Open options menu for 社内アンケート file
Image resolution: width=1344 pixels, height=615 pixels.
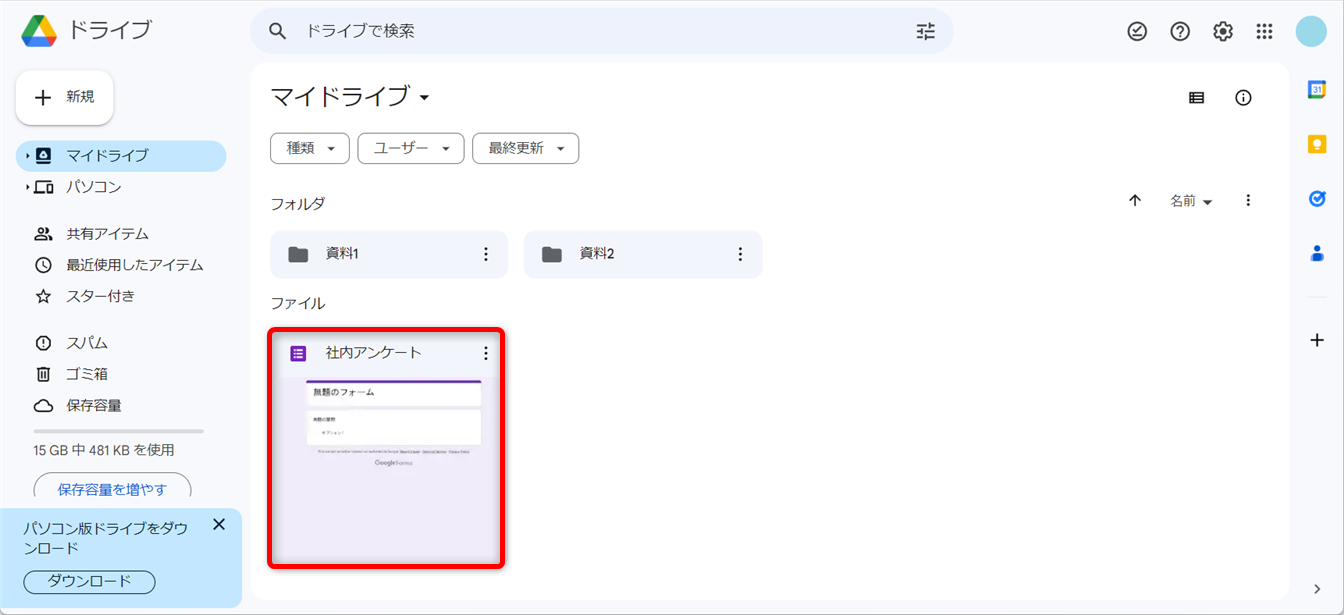point(486,353)
